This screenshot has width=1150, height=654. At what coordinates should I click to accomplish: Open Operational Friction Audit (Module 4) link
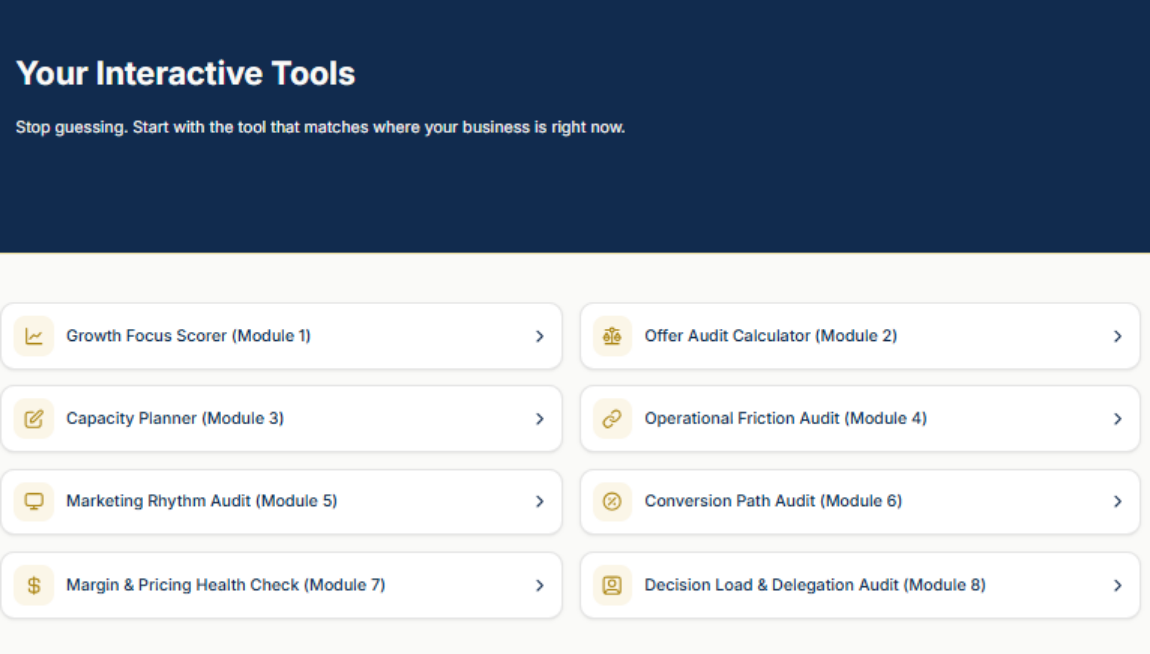(860, 419)
